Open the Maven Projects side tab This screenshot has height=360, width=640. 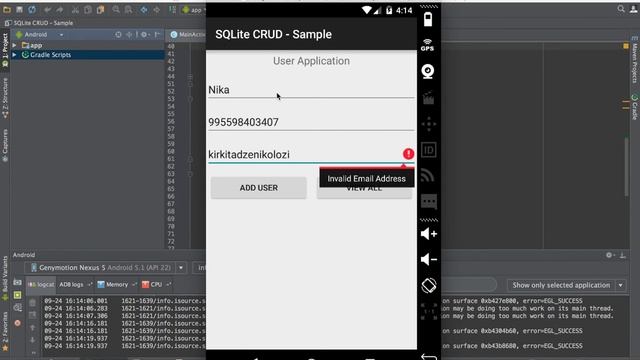[635, 60]
